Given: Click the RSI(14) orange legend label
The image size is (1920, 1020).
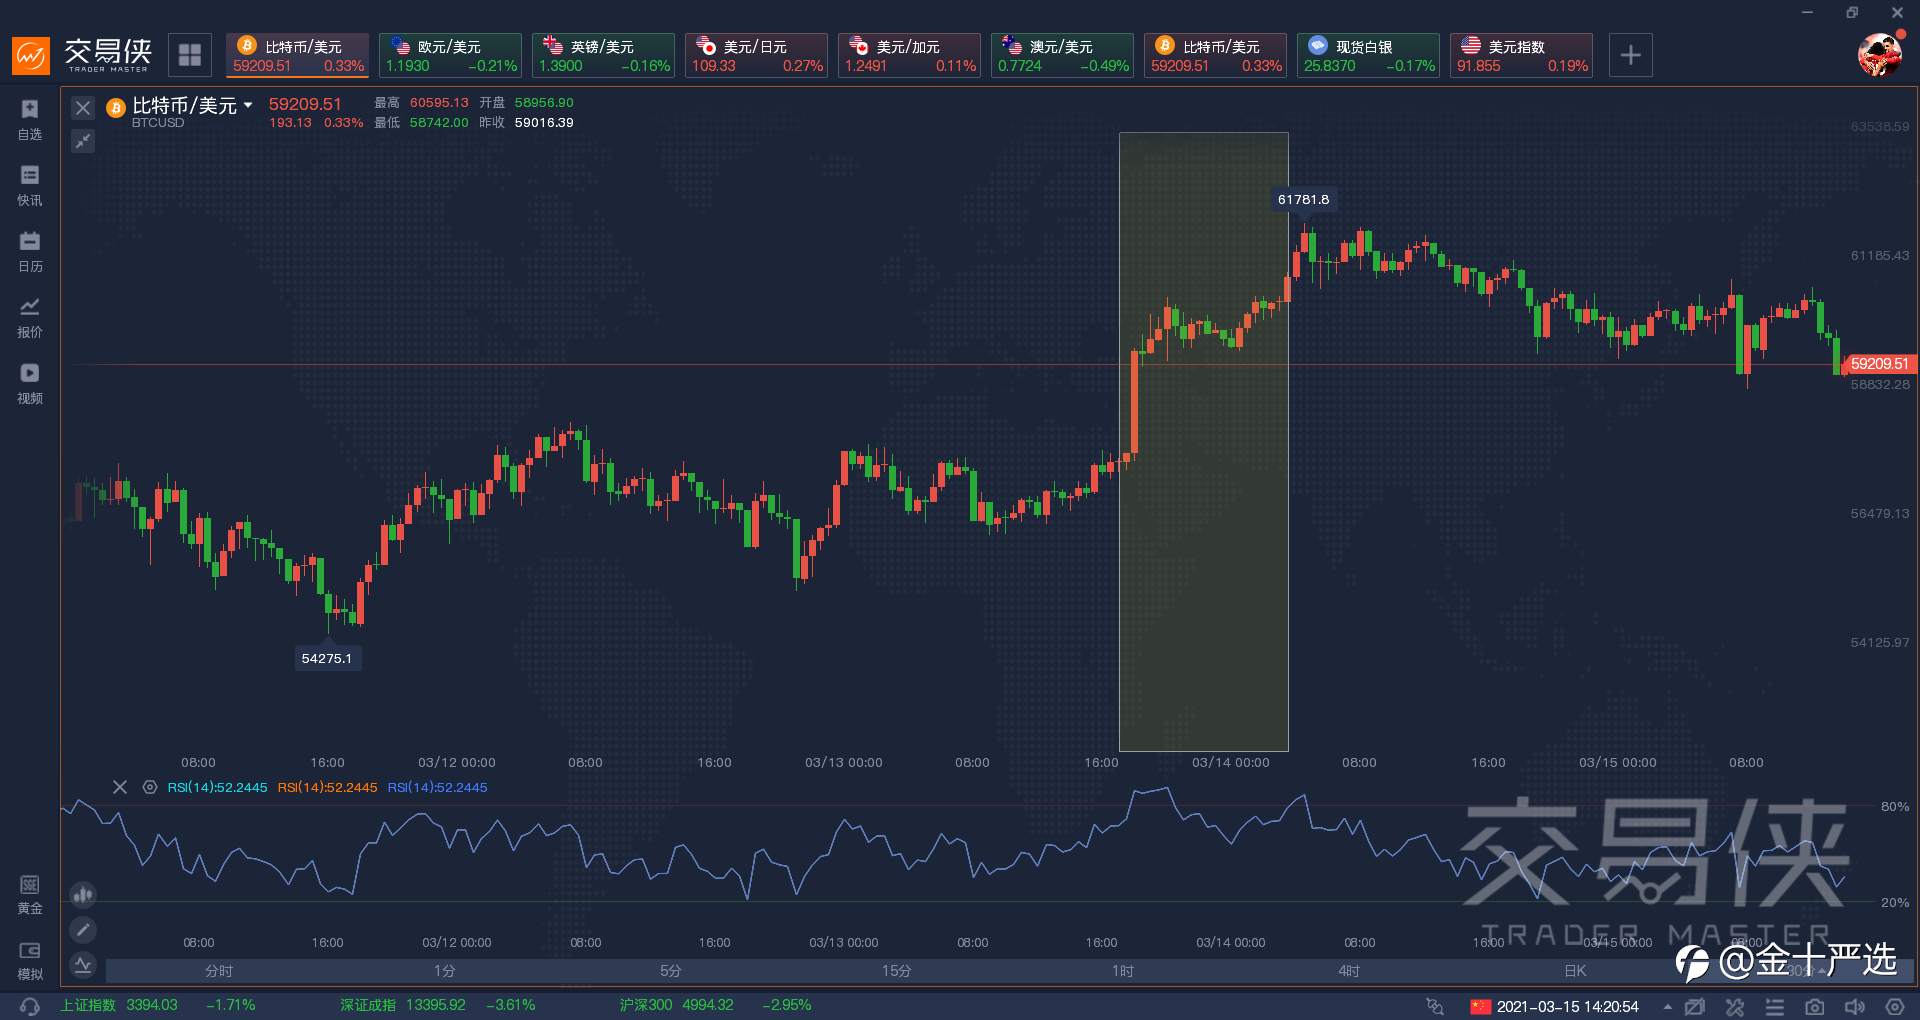Looking at the screenshot, I should pos(328,787).
